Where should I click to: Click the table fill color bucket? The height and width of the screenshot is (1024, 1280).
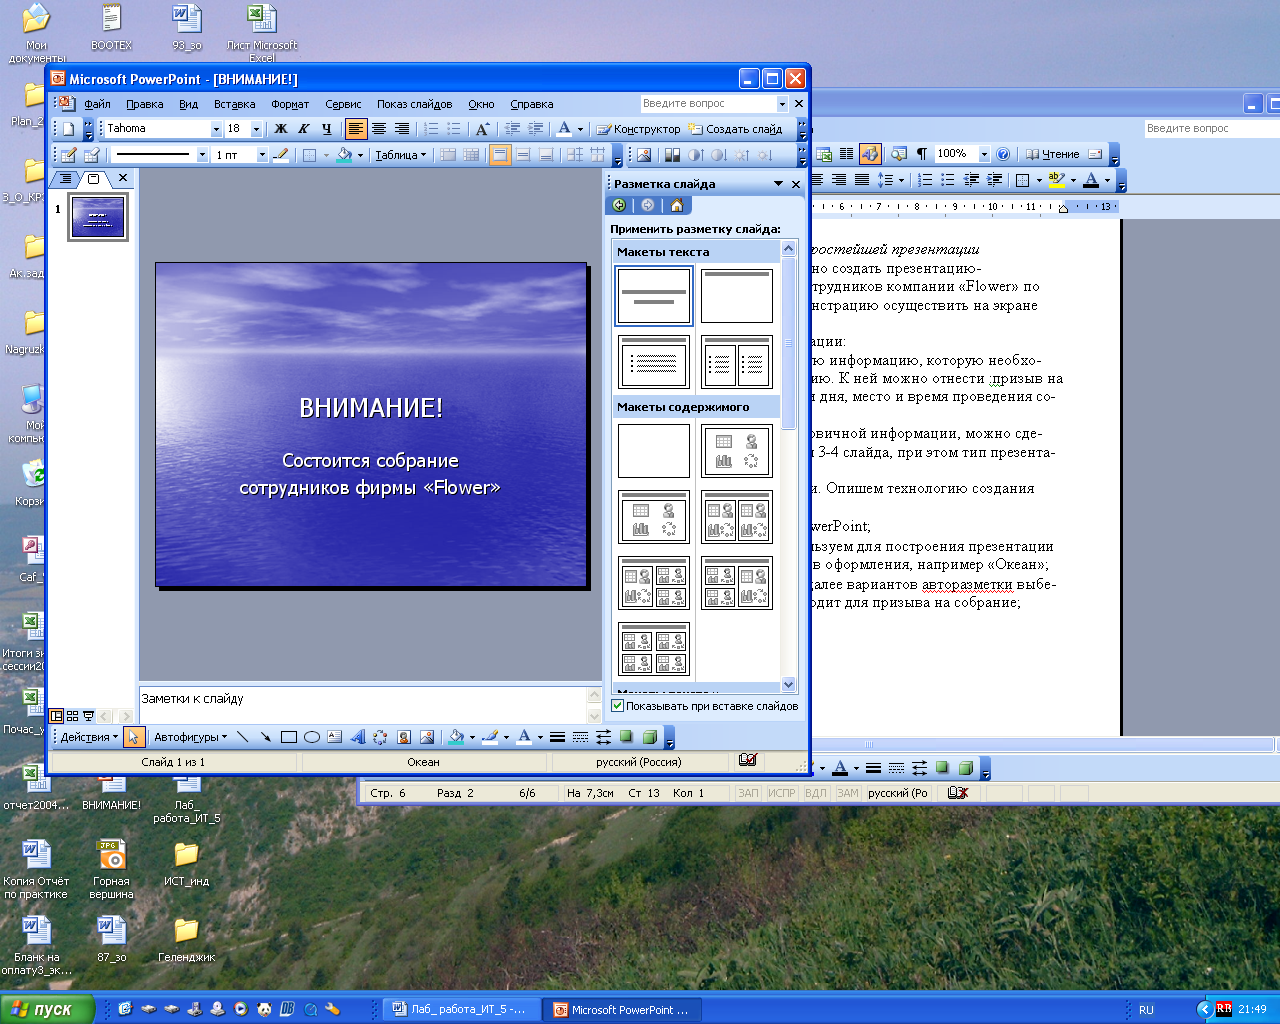344,155
